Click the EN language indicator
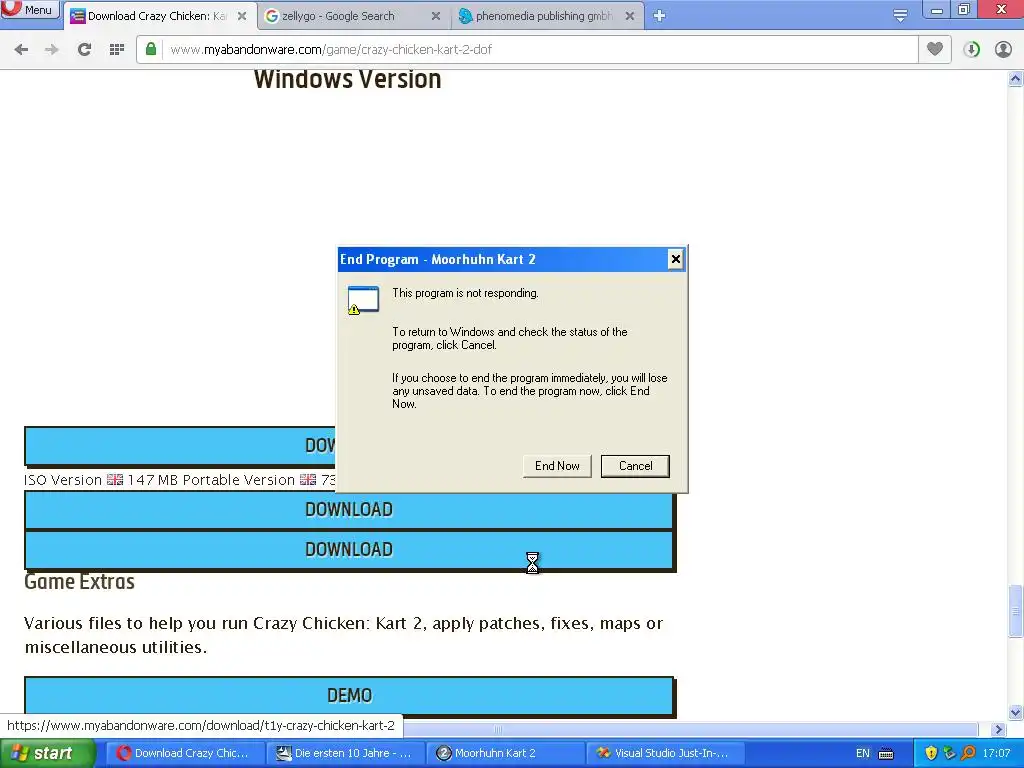 tap(863, 753)
